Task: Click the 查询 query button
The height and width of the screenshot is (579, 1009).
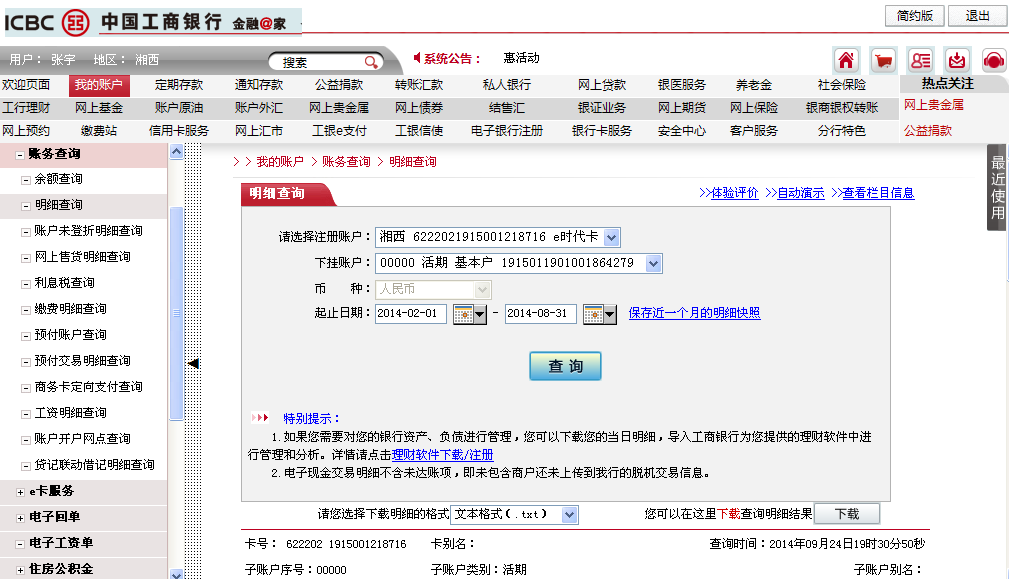Action: (565, 366)
